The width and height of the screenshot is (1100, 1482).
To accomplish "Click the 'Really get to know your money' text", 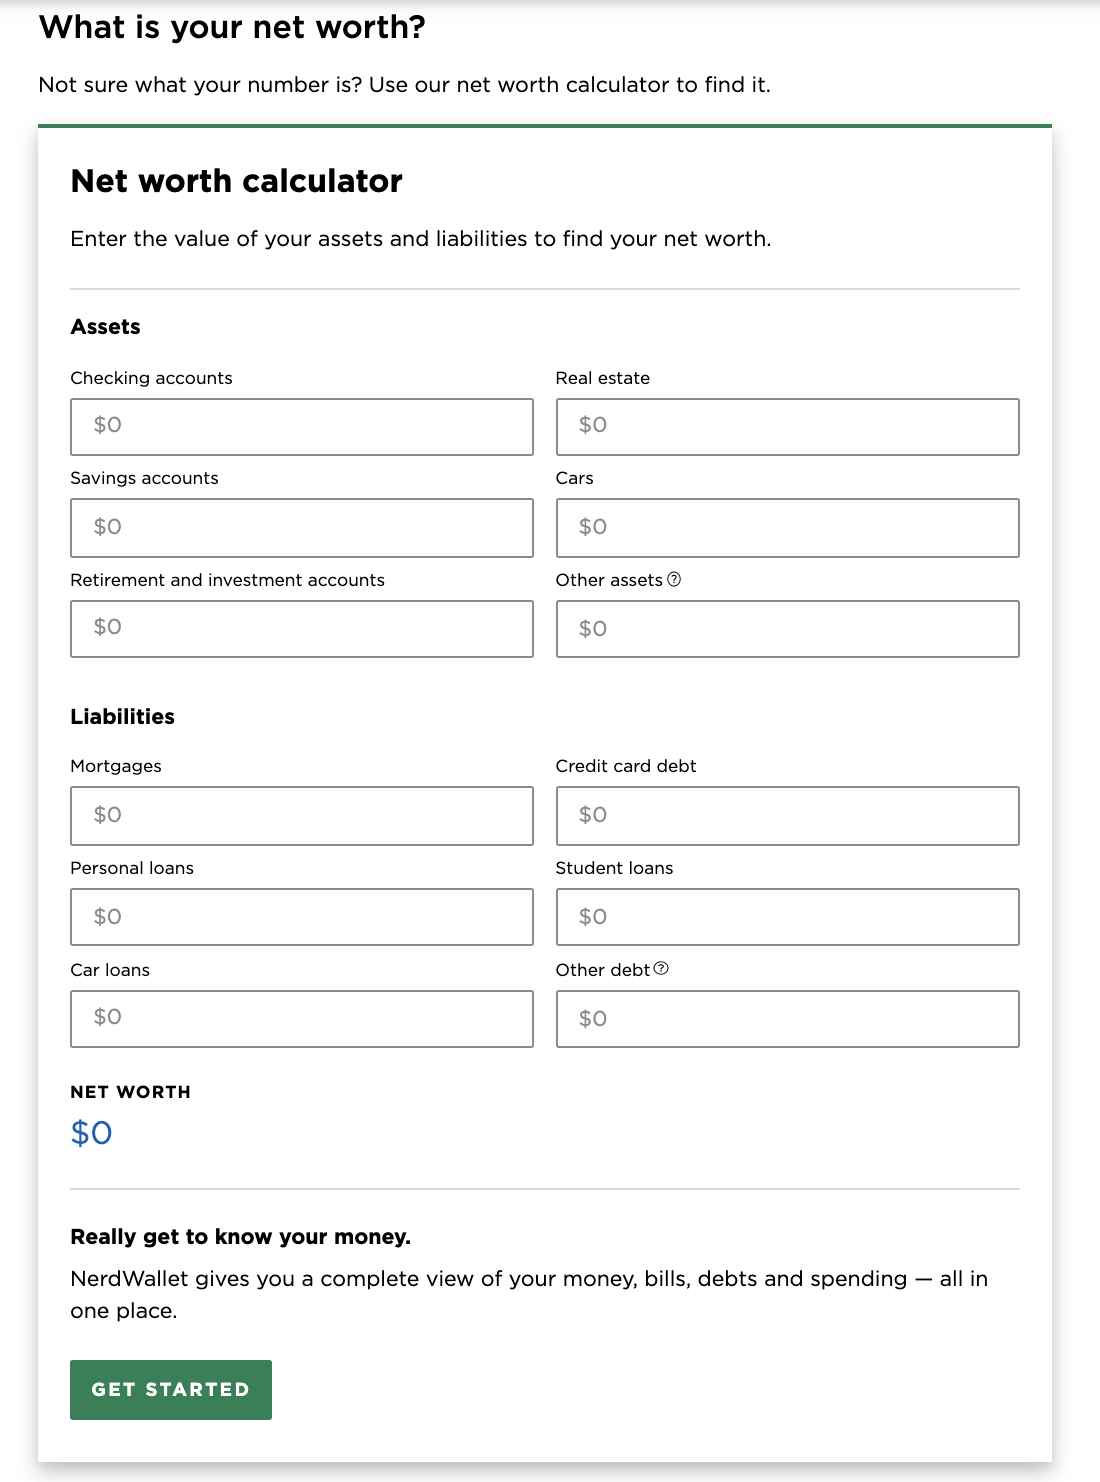I will tap(240, 1237).
